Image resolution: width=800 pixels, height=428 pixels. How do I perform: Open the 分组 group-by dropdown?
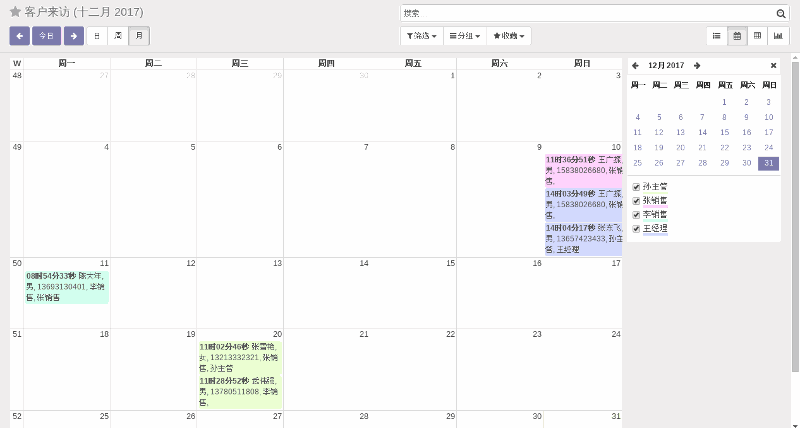(465, 36)
